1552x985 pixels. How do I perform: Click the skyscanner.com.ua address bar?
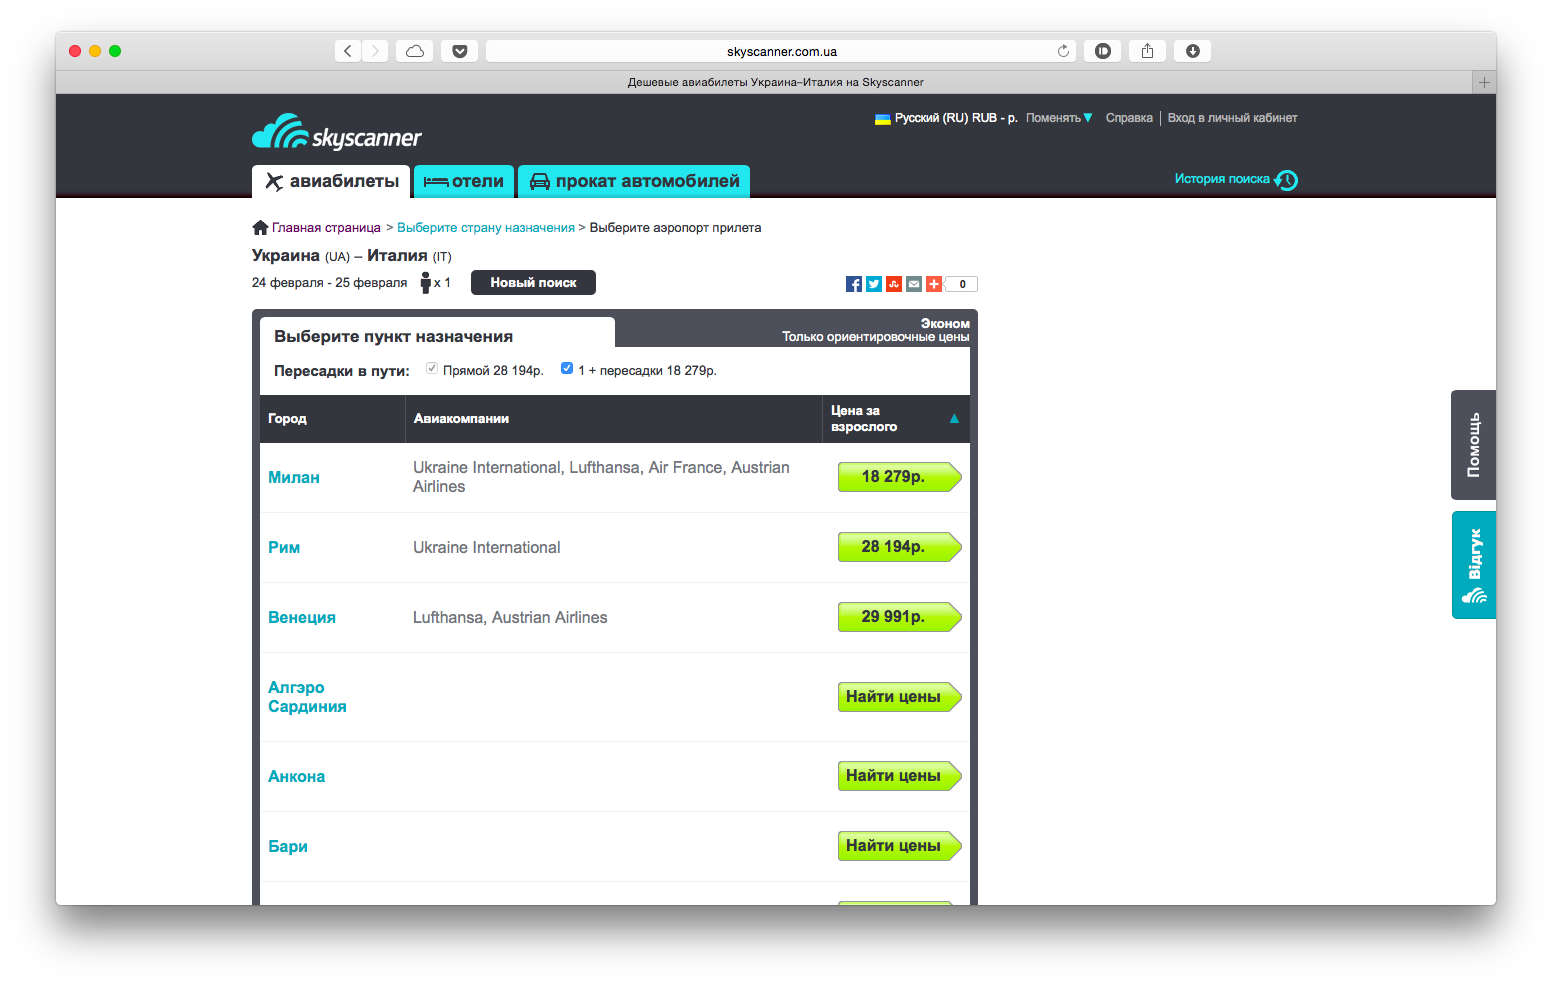click(781, 51)
